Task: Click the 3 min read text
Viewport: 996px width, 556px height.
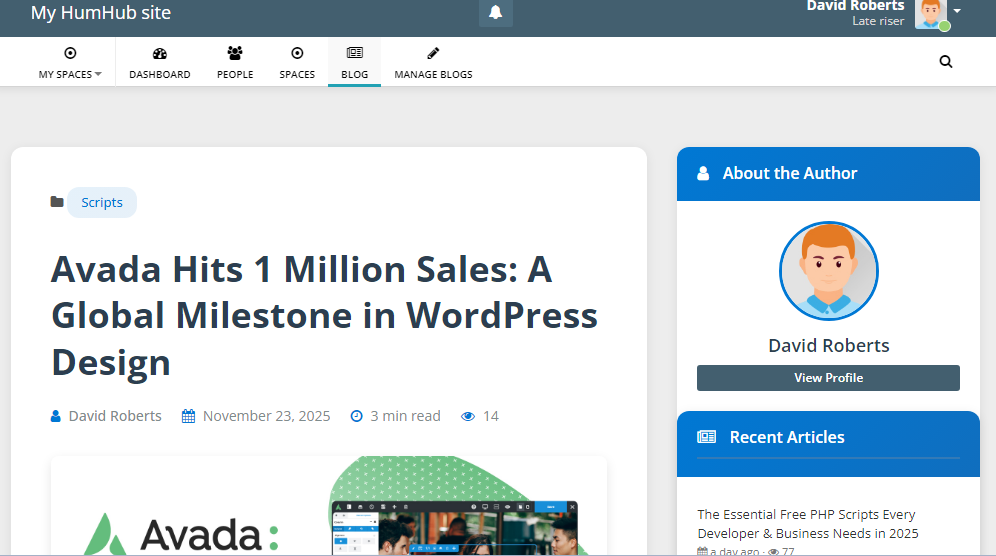Action: point(405,416)
